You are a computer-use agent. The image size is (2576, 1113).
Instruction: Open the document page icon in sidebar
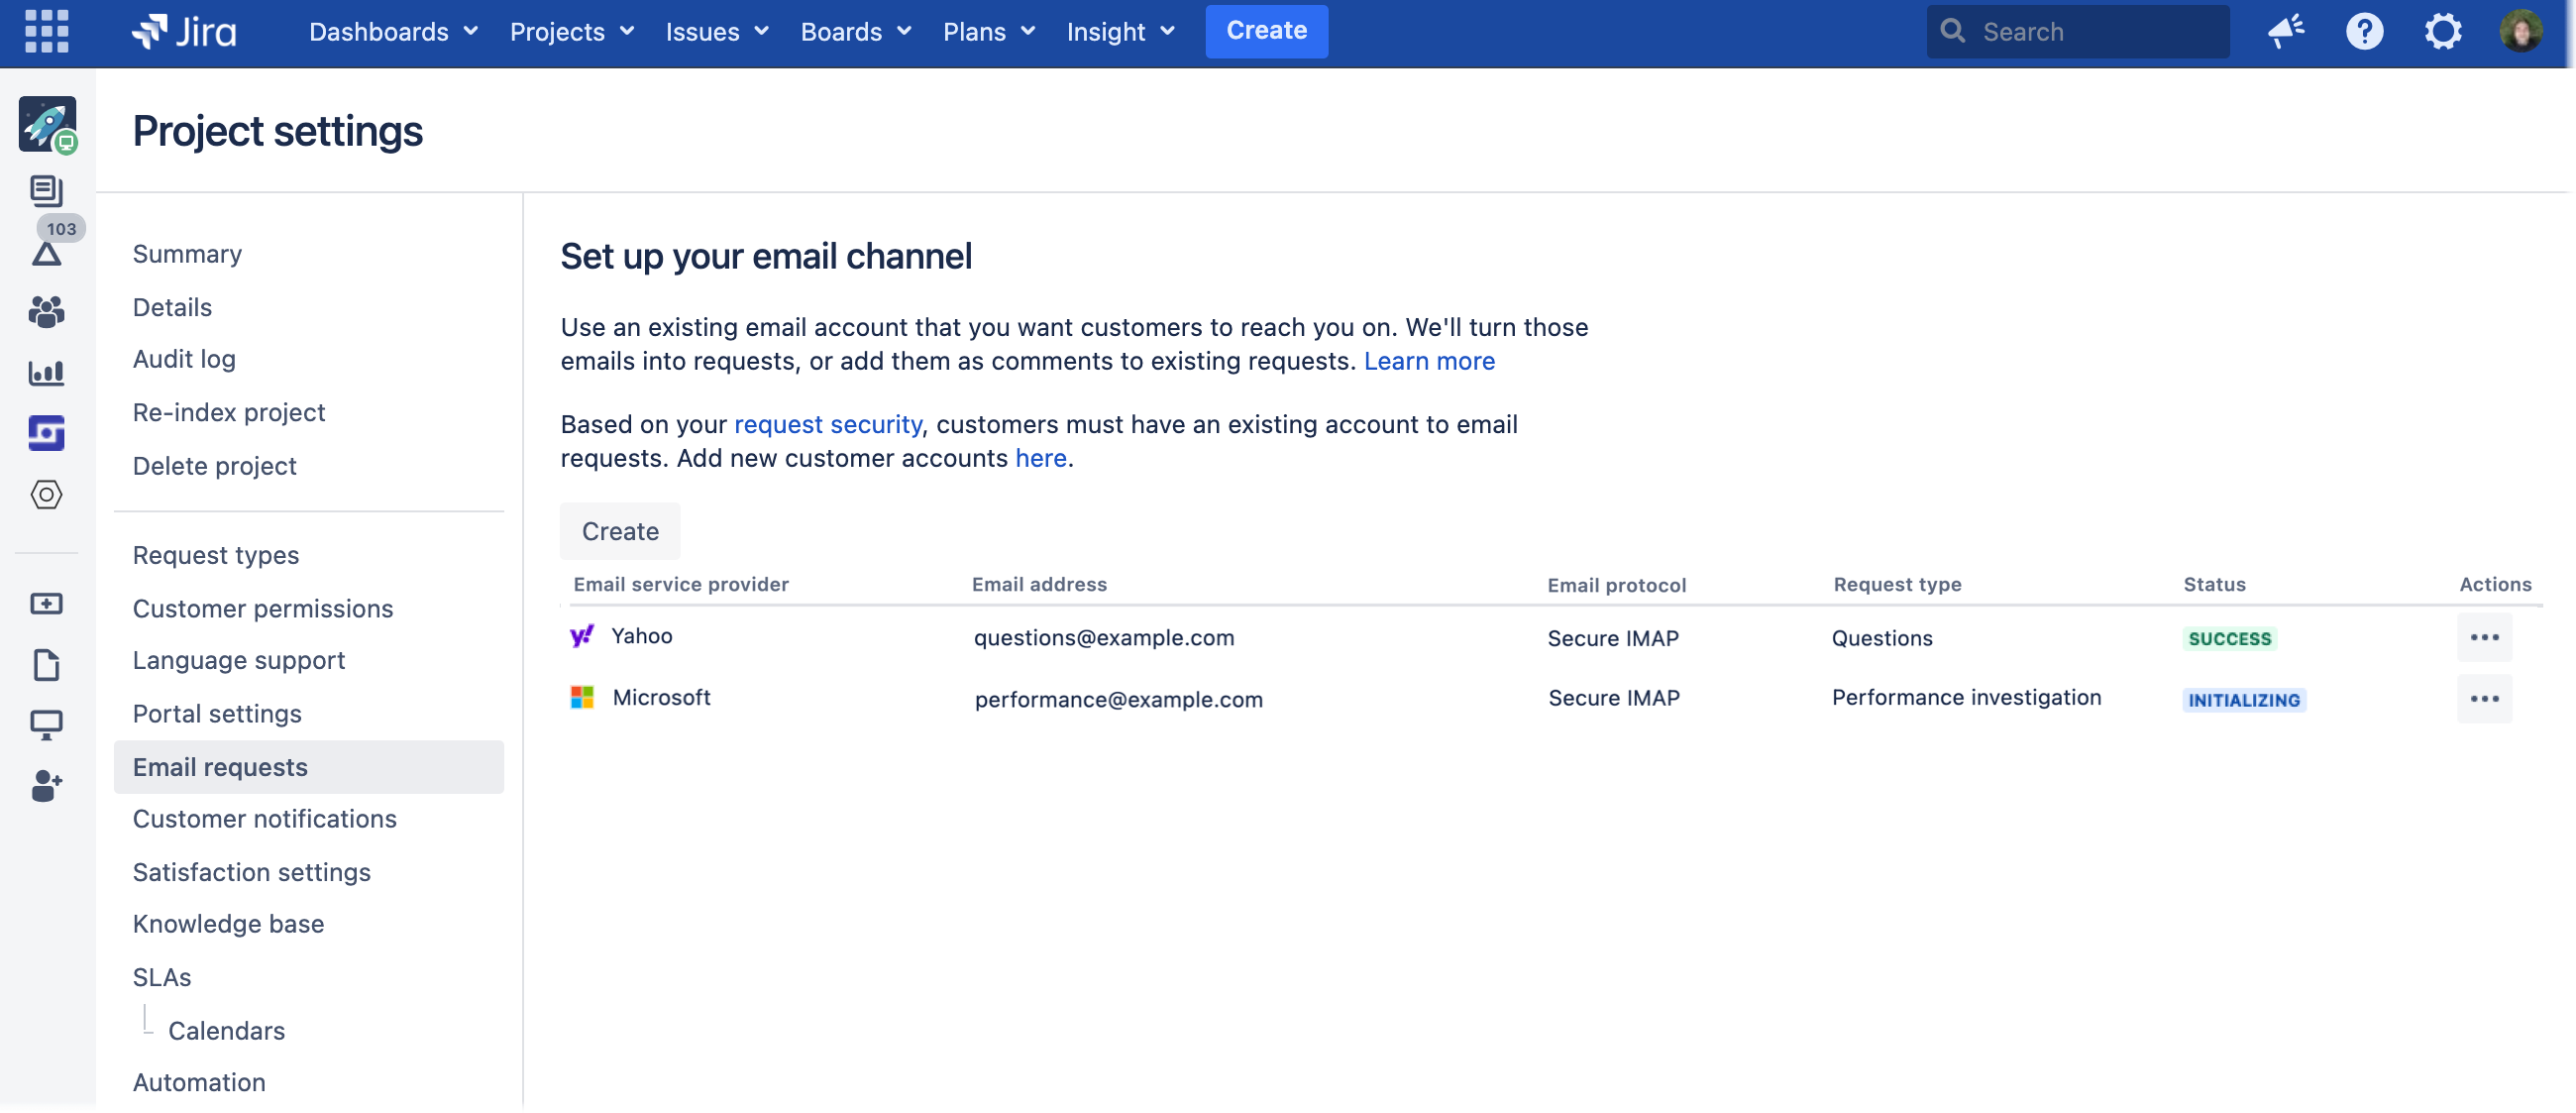click(x=46, y=665)
